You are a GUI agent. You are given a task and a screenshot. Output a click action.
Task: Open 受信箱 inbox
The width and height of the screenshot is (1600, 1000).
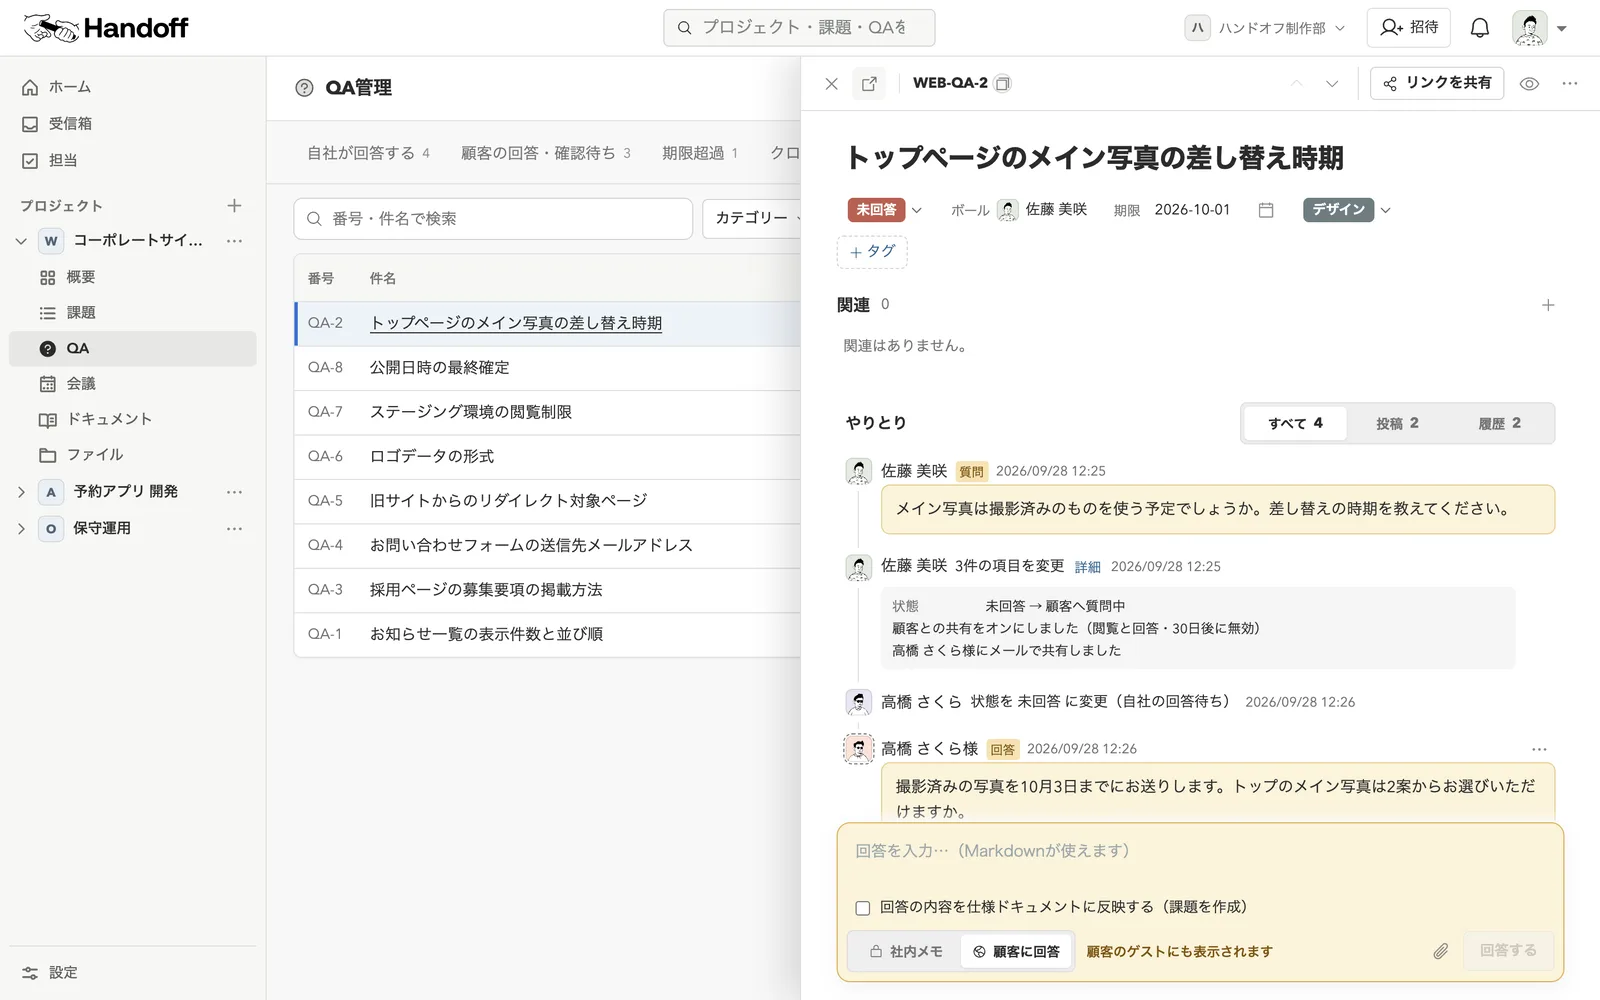click(x=133, y=124)
